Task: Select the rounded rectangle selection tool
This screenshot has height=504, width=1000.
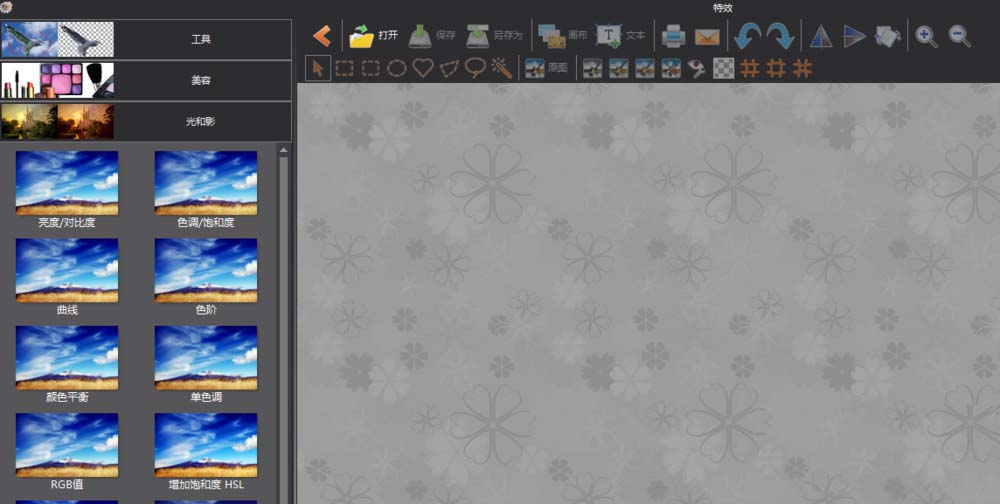Action: click(371, 68)
